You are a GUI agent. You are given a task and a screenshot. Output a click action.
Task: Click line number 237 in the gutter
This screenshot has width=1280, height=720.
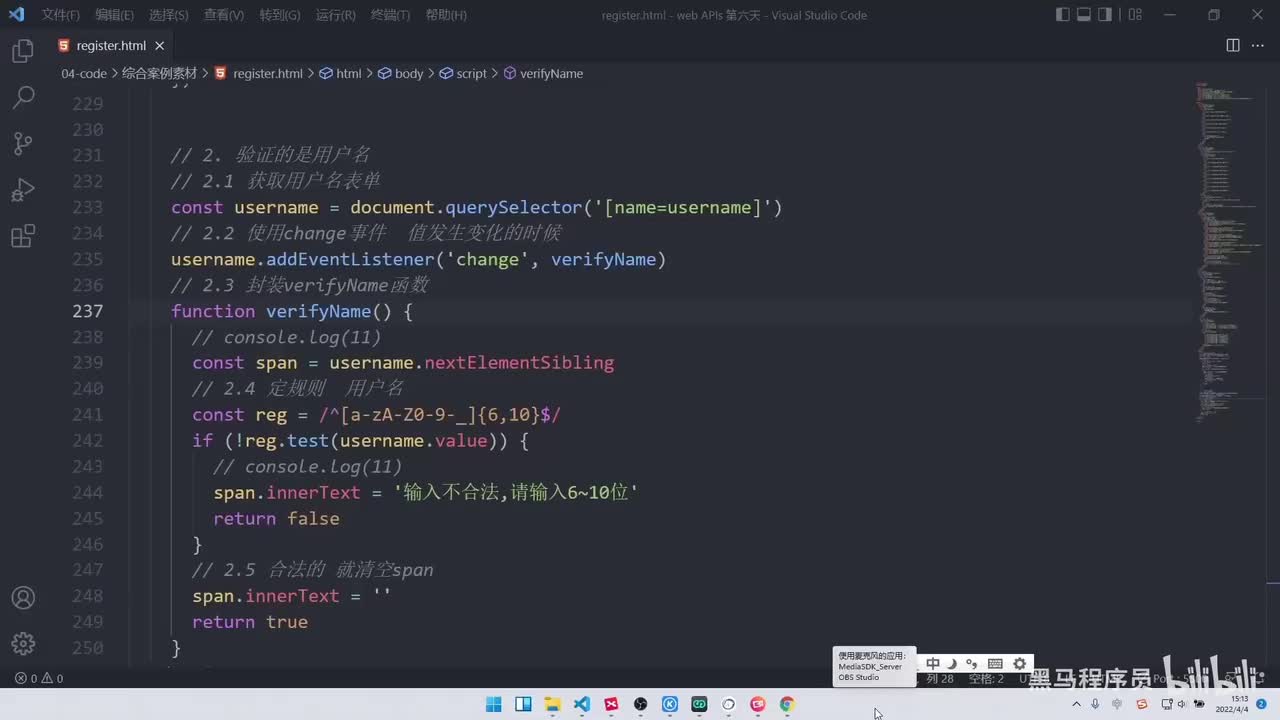(x=88, y=311)
